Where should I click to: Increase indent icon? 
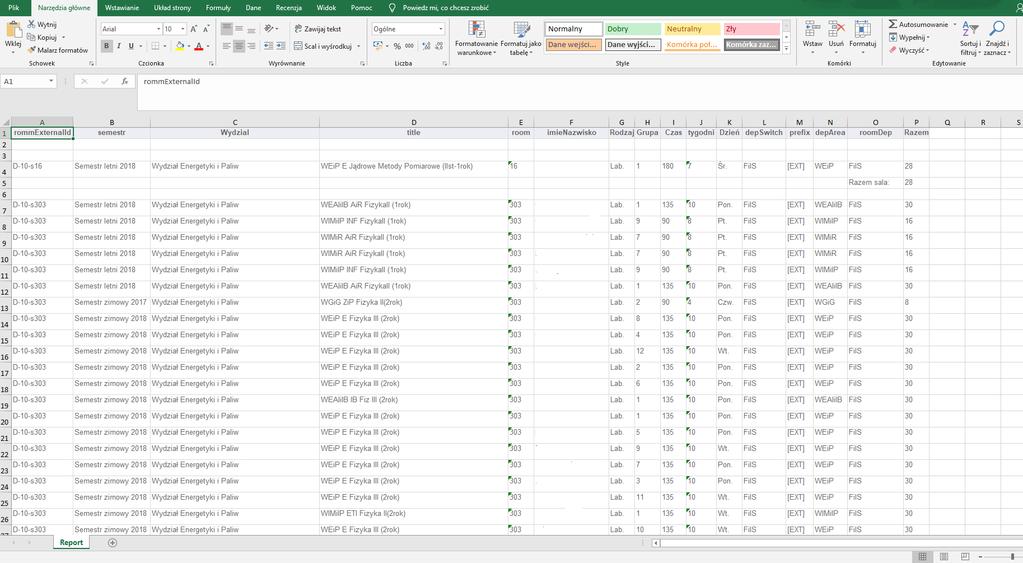point(281,46)
